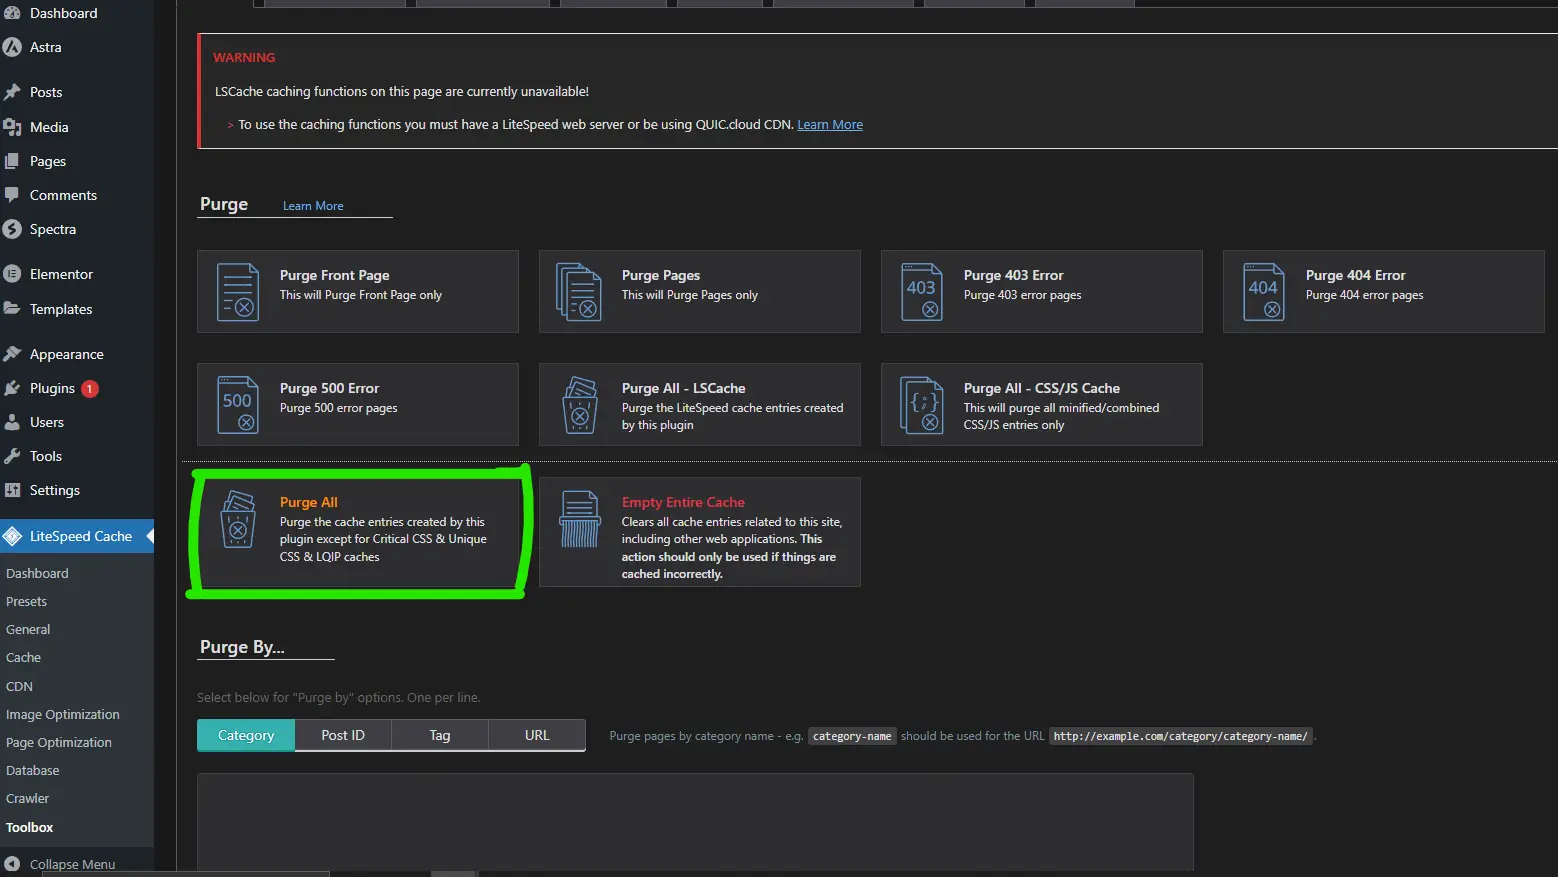Click the Purge 500 Error title
The image size is (1558, 877).
pyautogui.click(x=329, y=388)
